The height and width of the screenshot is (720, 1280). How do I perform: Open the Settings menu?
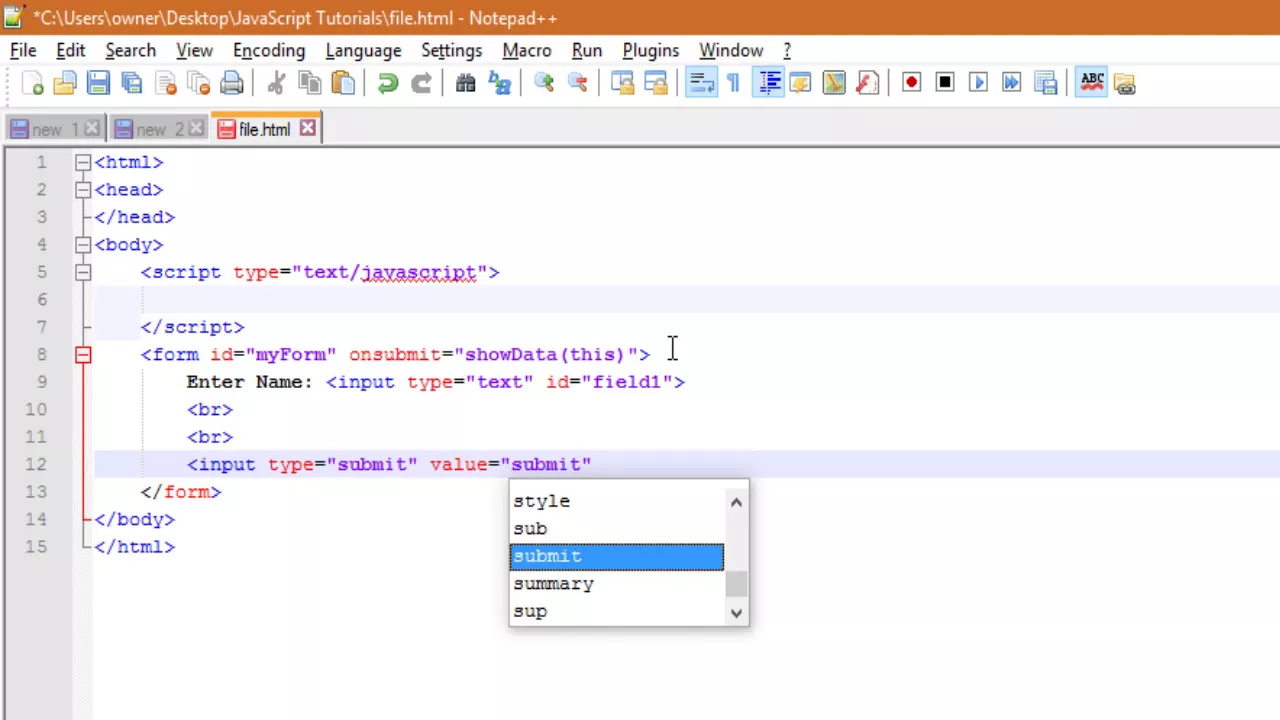tap(451, 50)
